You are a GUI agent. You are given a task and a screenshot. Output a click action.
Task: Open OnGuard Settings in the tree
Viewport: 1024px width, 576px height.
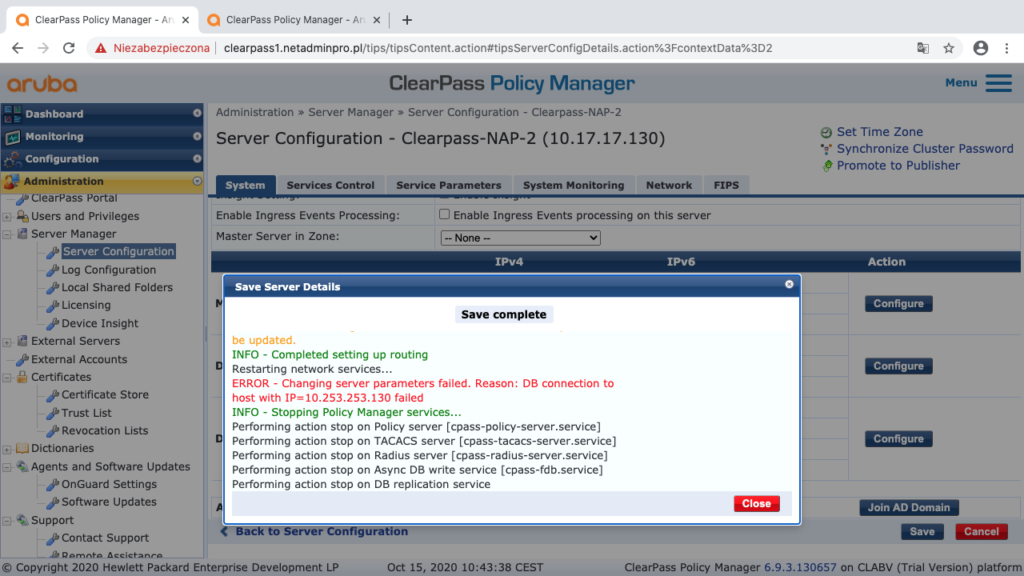pyautogui.click(x=109, y=484)
